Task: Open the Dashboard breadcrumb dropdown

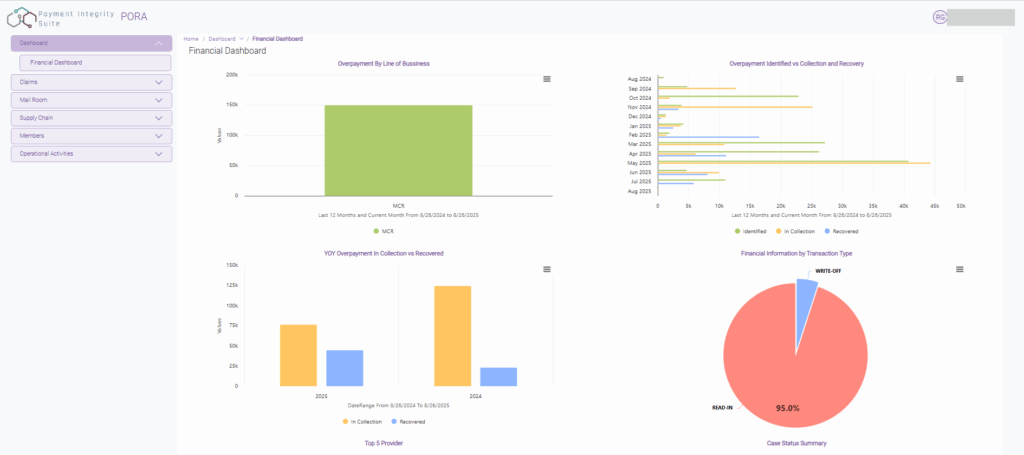Action: (x=242, y=38)
